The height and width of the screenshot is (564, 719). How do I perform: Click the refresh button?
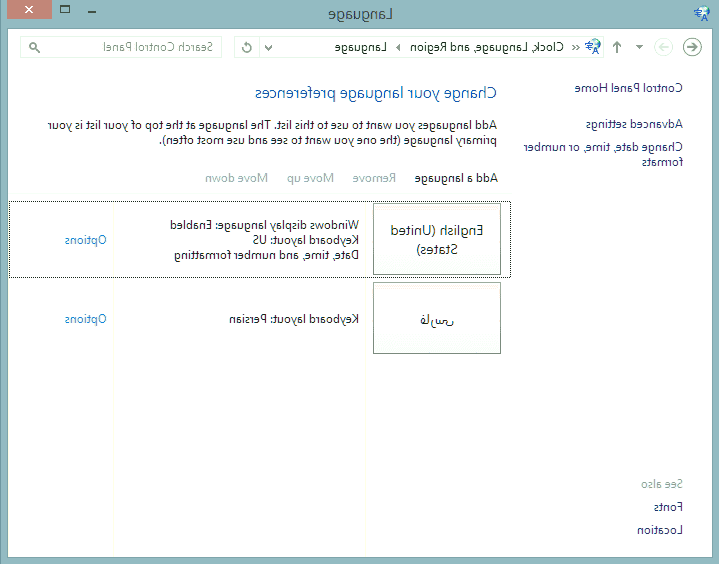point(247,47)
